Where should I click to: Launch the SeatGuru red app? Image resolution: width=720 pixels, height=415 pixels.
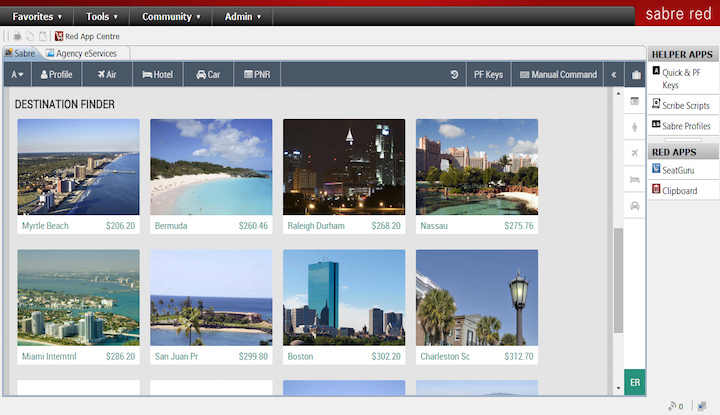[x=683, y=170]
